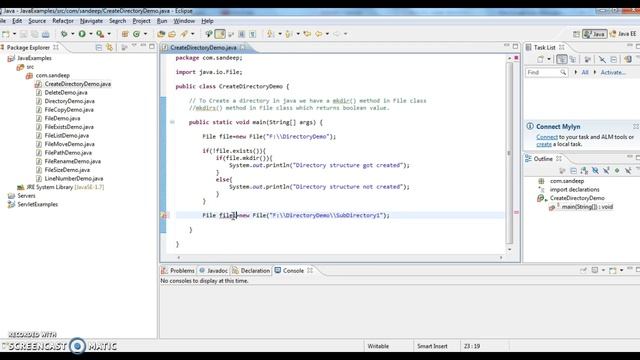Open the External Tools dropdown arrow
Image resolution: width=640 pixels, height=360 pixels.
coord(109,34)
